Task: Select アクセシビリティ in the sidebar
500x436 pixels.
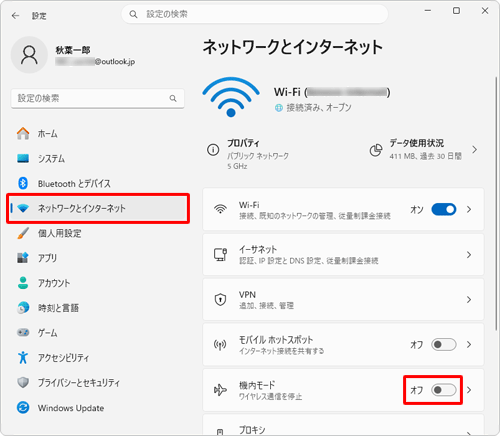Action: 97,358
